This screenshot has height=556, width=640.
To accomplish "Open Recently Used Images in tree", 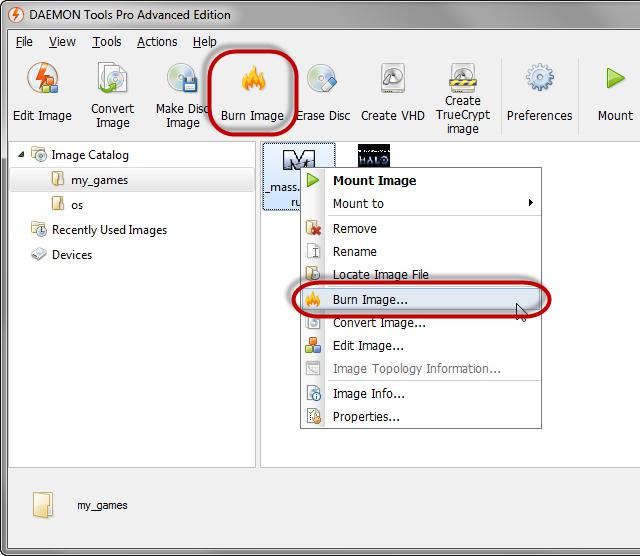I will click(109, 230).
